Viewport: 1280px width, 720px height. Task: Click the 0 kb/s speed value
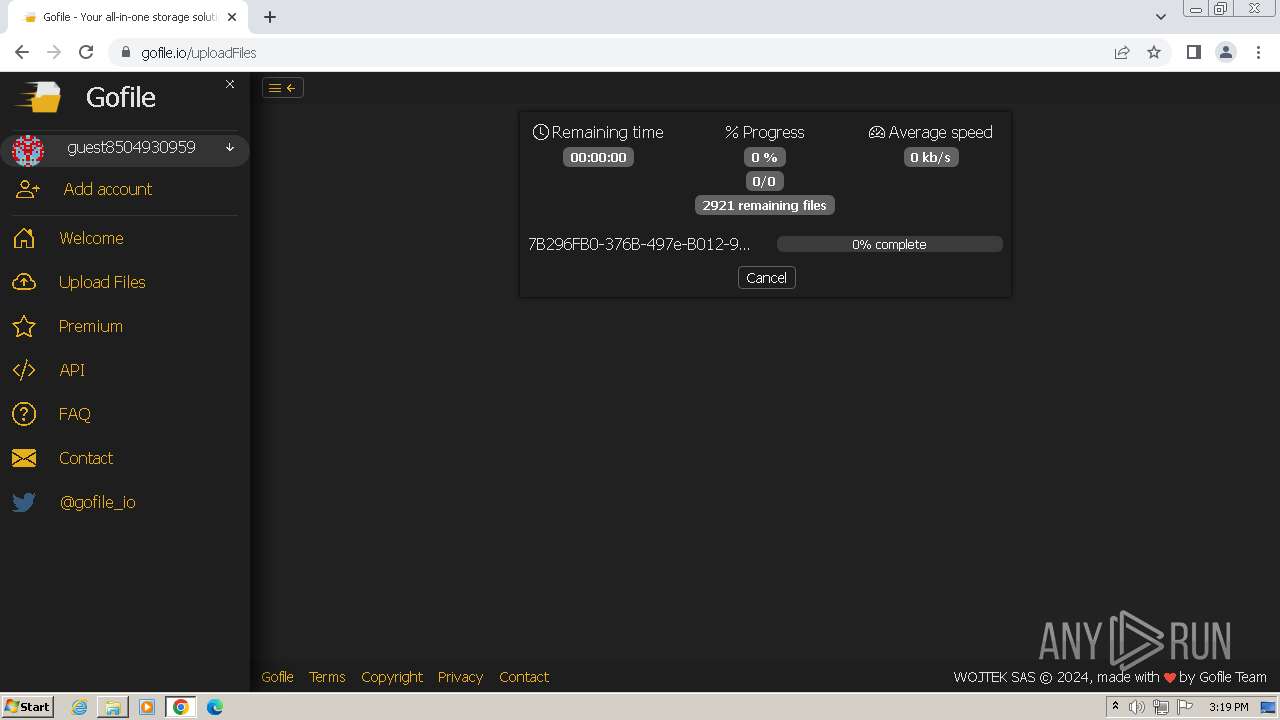(931, 157)
